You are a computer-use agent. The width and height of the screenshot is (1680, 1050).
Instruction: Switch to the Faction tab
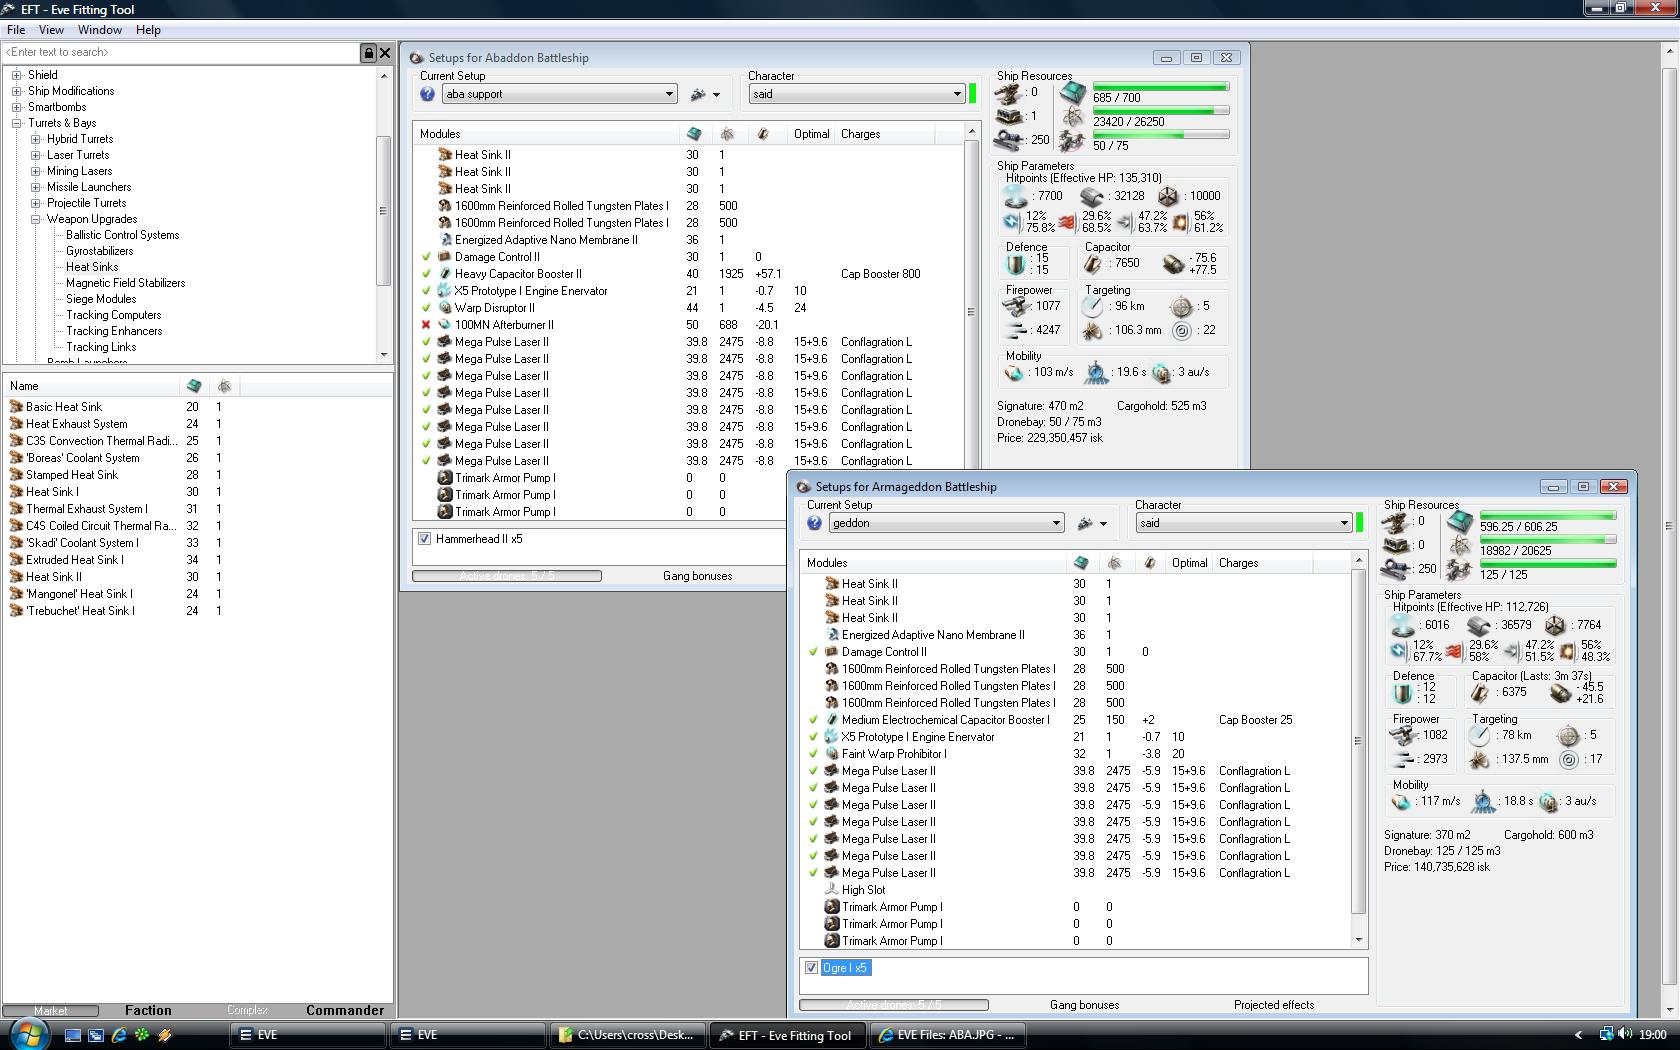(x=148, y=1010)
